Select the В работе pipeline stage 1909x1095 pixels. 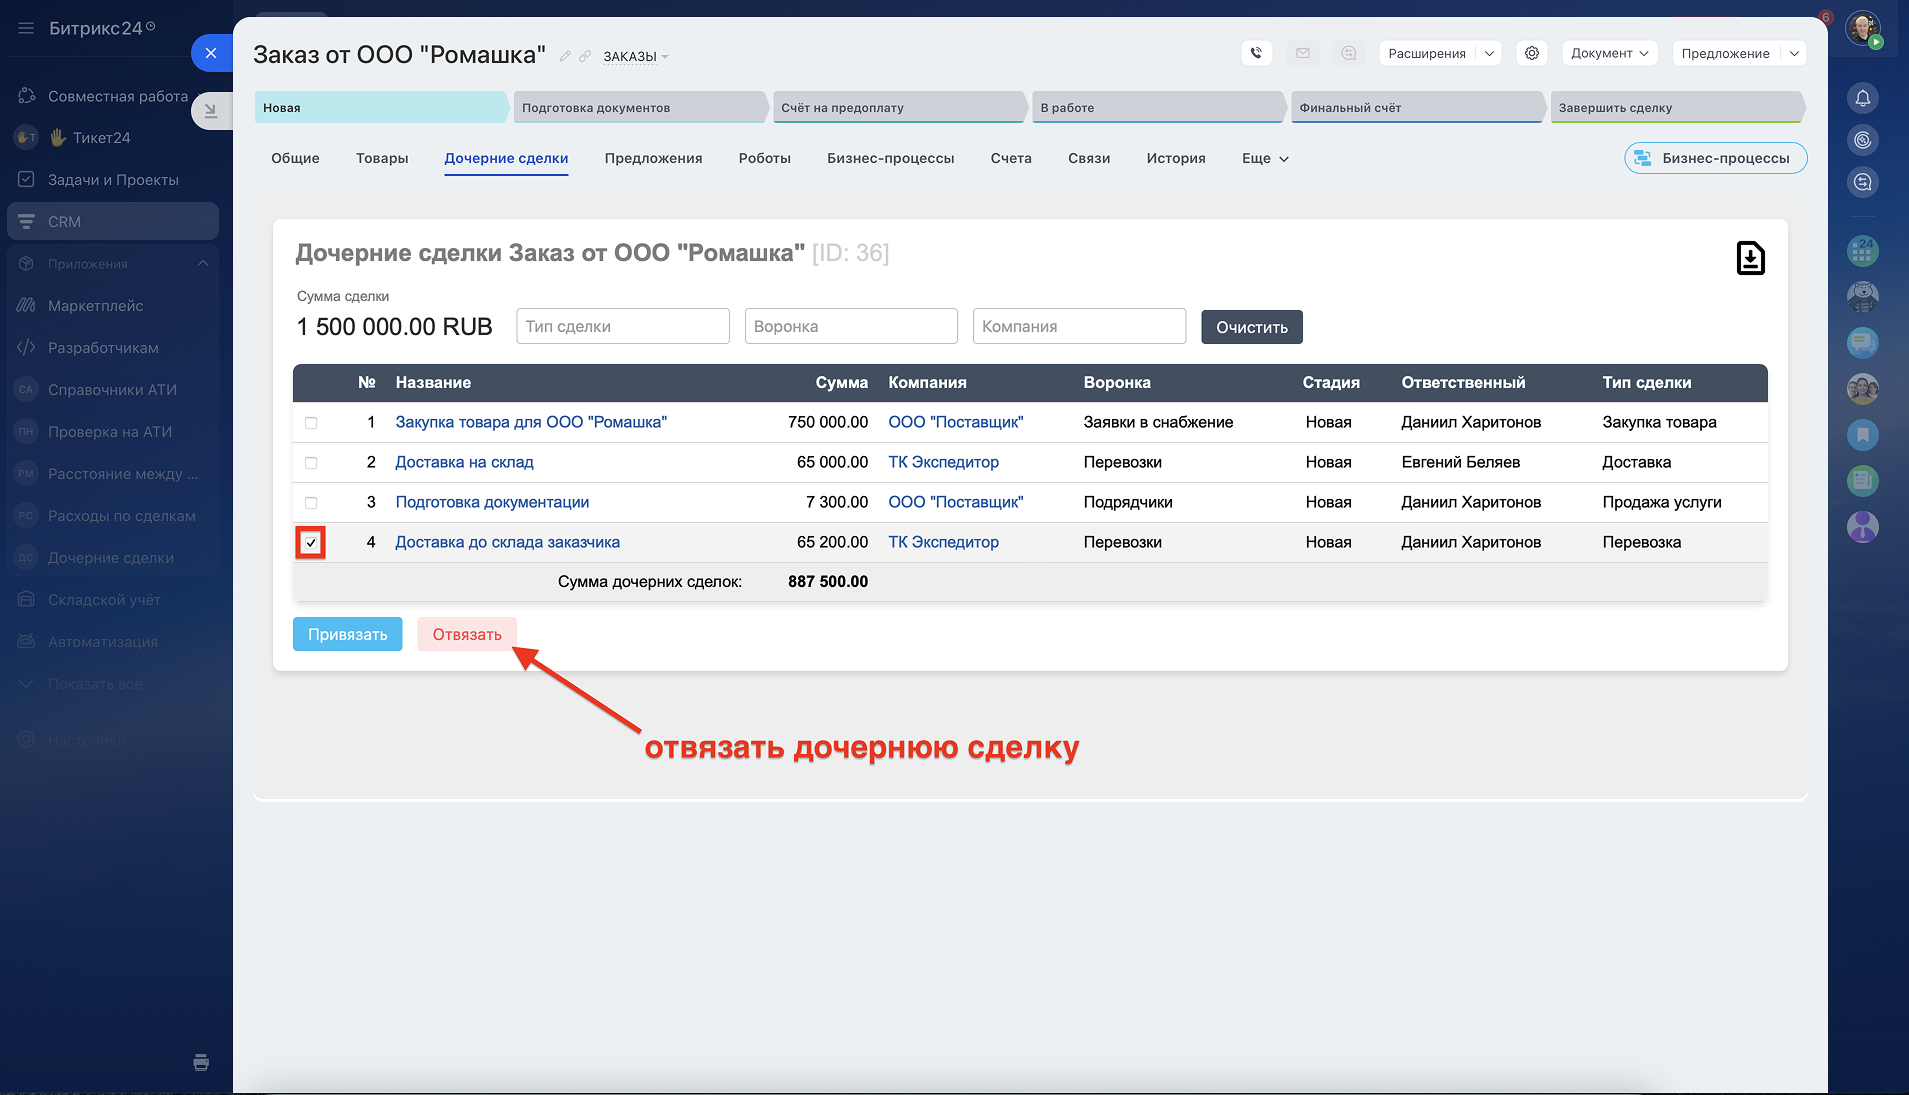(1156, 107)
